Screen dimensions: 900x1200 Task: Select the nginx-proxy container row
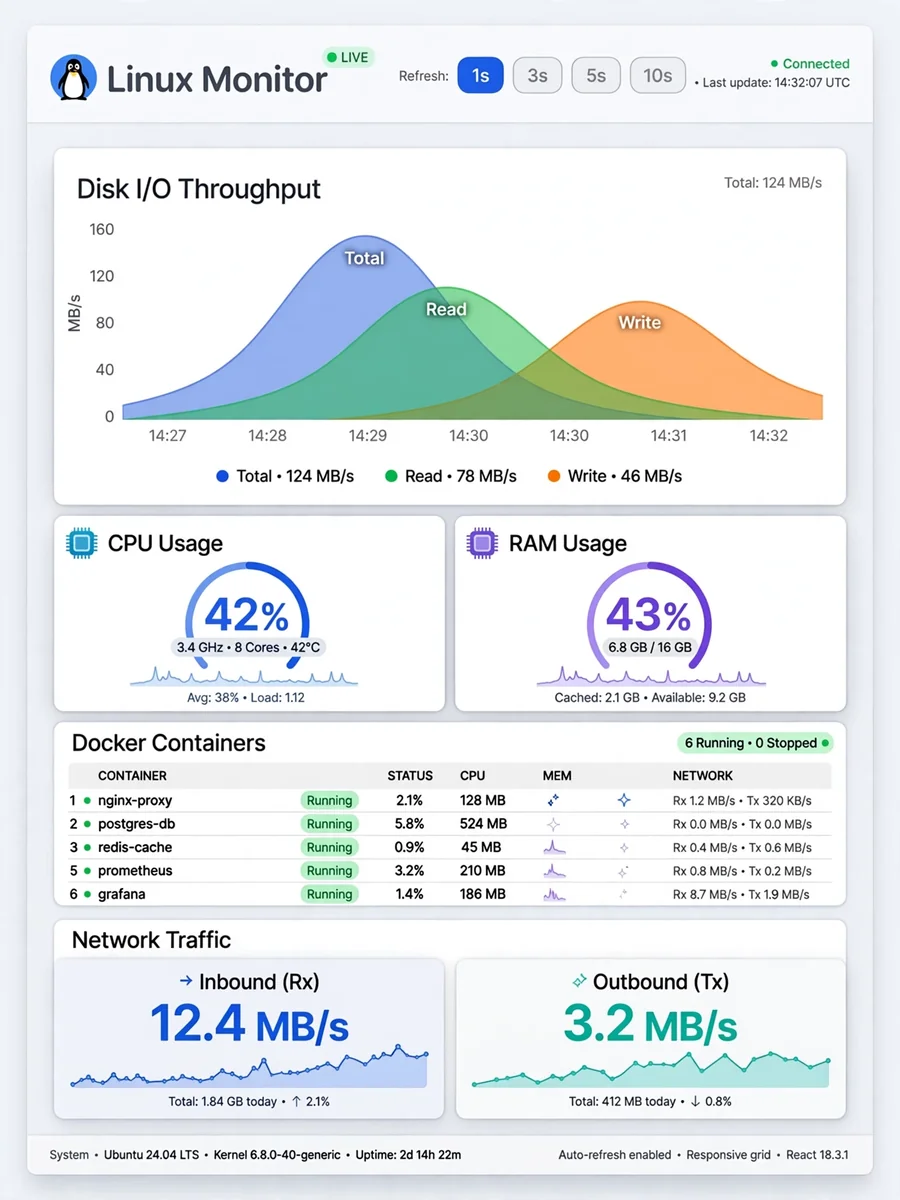point(449,800)
